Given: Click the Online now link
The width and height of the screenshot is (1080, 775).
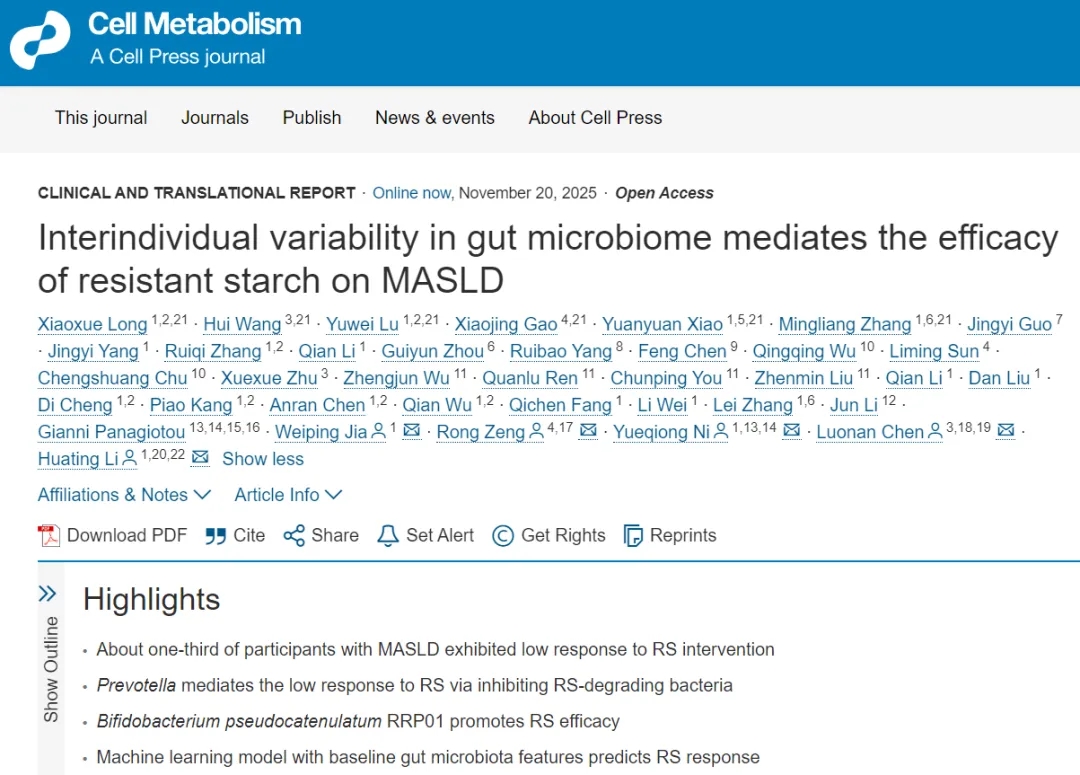Looking at the screenshot, I should [x=412, y=193].
